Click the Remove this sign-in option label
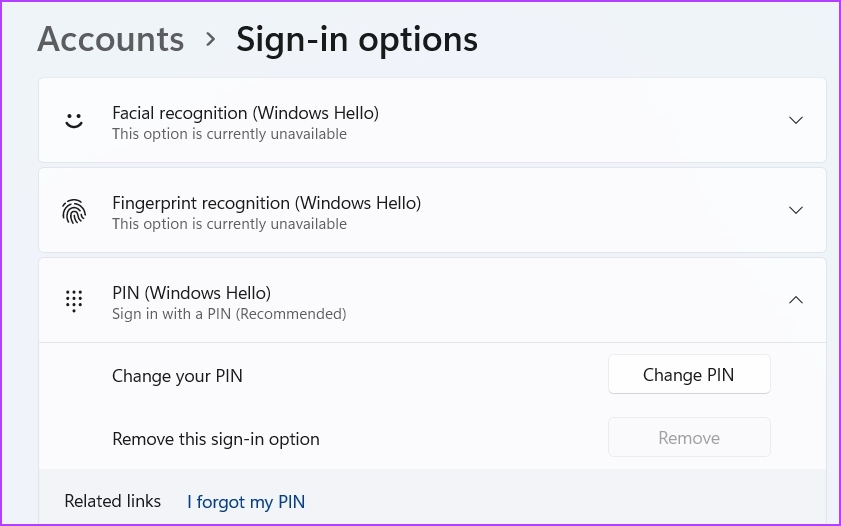This screenshot has width=841, height=526. [216, 439]
